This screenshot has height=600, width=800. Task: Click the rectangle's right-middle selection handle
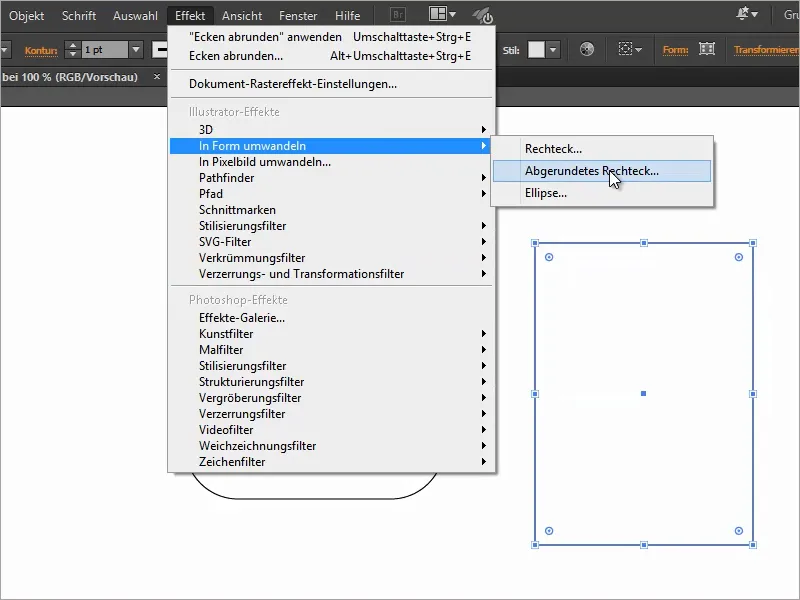[753, 394]
